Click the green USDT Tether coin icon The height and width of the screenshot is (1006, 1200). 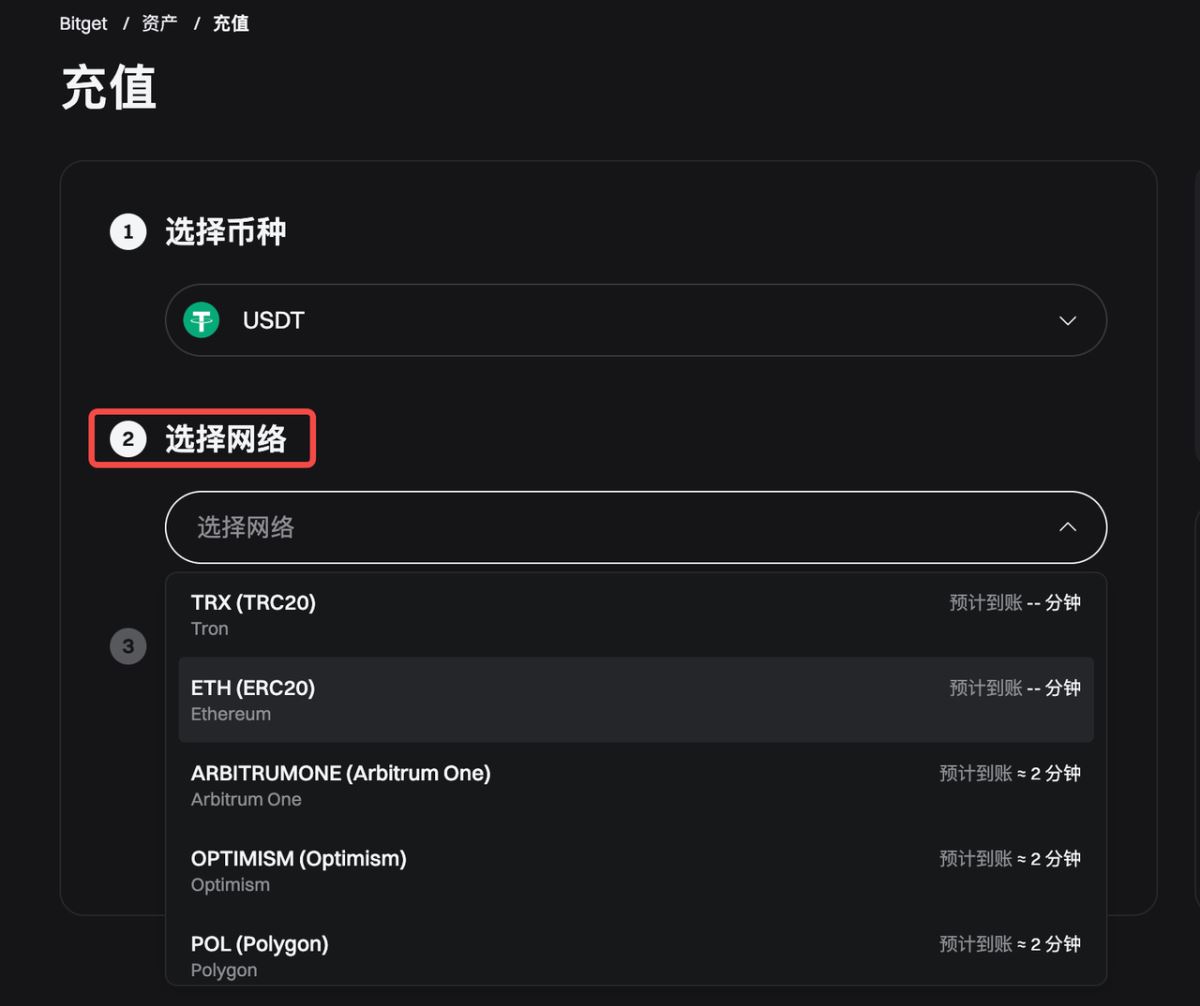pyautogui.click(x=200, y=320)
